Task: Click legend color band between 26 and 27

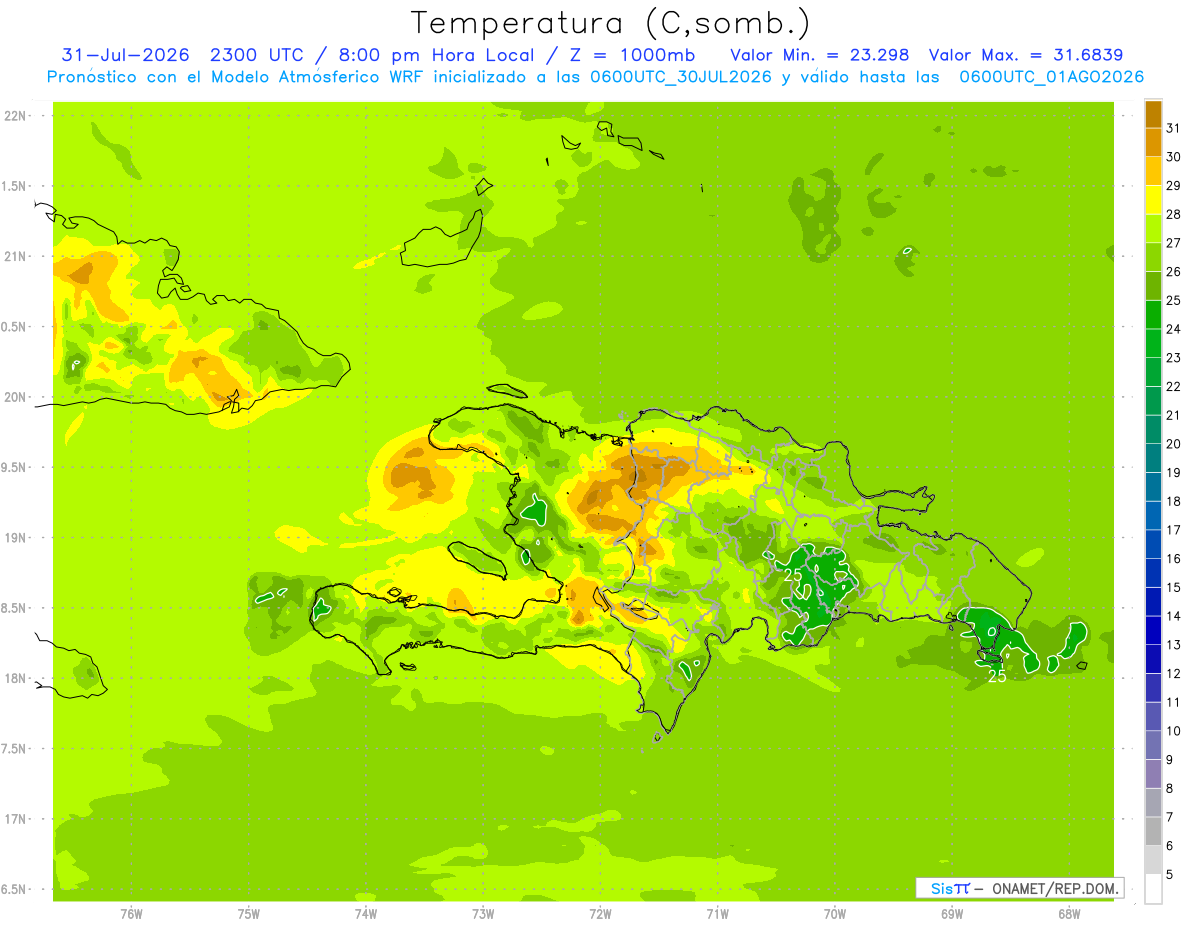Action: tap(1153, 258)
